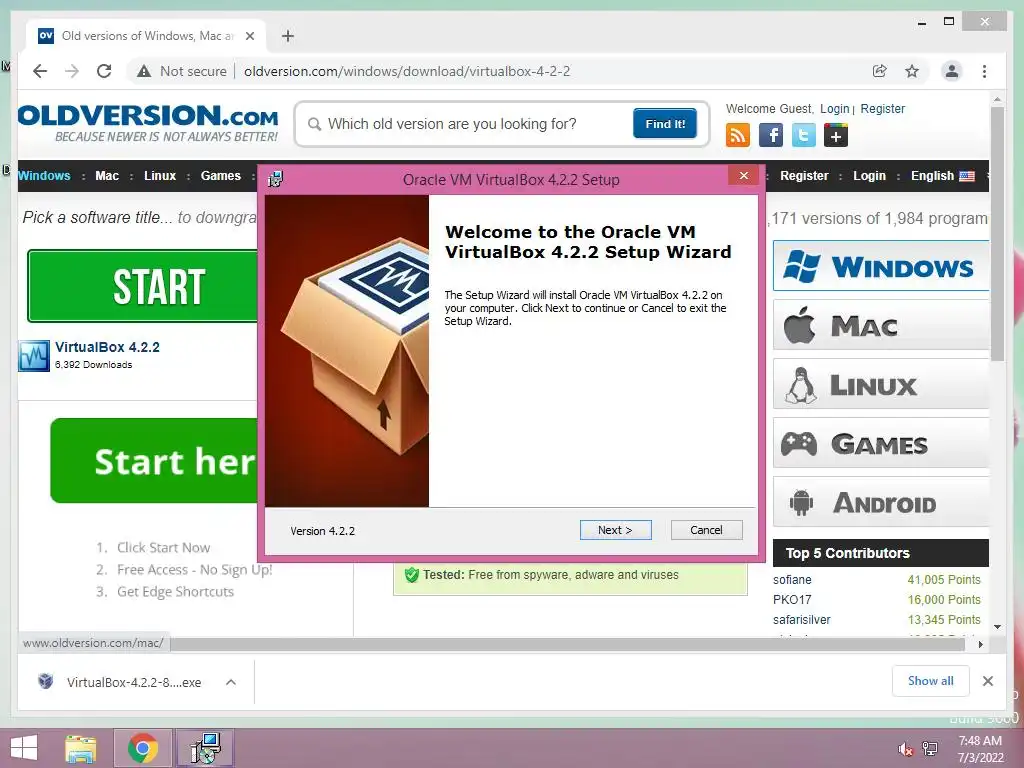
Task: Go back in Chrome browser
Action: point(40,71)
